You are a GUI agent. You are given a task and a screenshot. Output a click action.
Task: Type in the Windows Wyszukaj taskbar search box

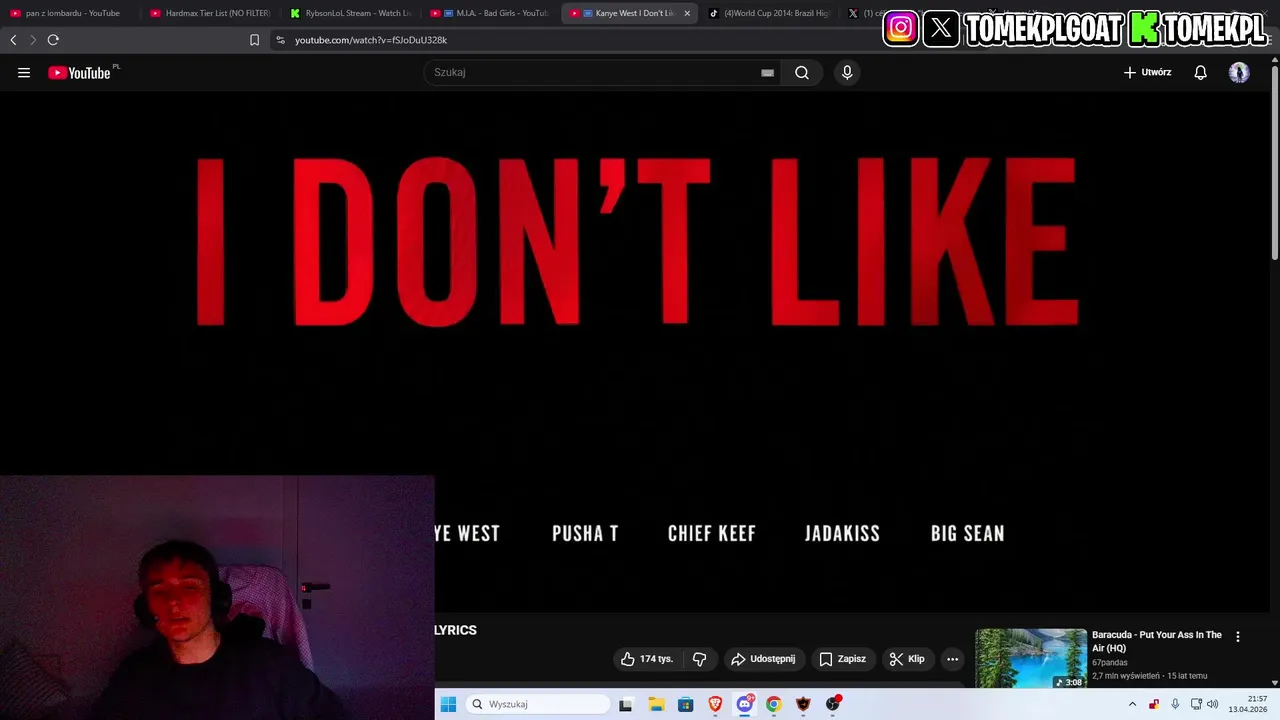[538, 704]
